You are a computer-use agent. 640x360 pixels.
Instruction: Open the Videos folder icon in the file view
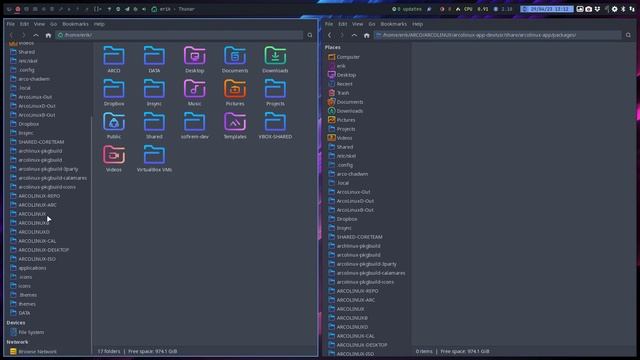pos(114,158)
